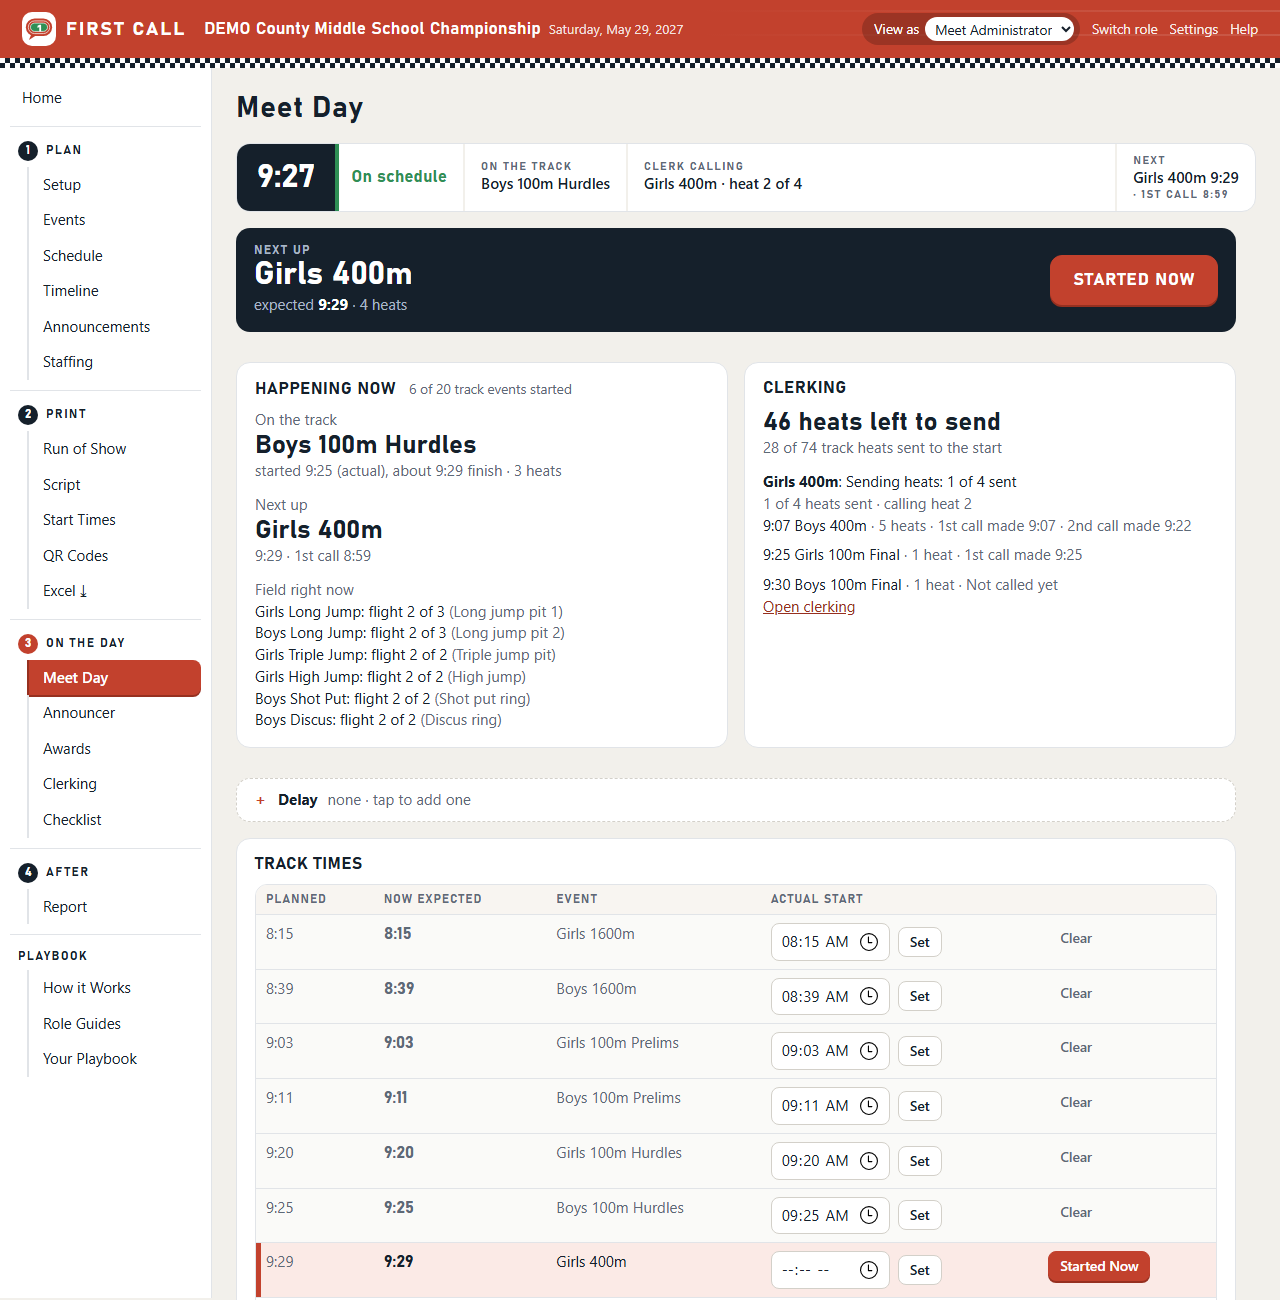The width and height of the screenshot is (1280, 1300).
Task: Open the clock picker for Girls 100m Hurdles
Action: tap(869, 1161)
